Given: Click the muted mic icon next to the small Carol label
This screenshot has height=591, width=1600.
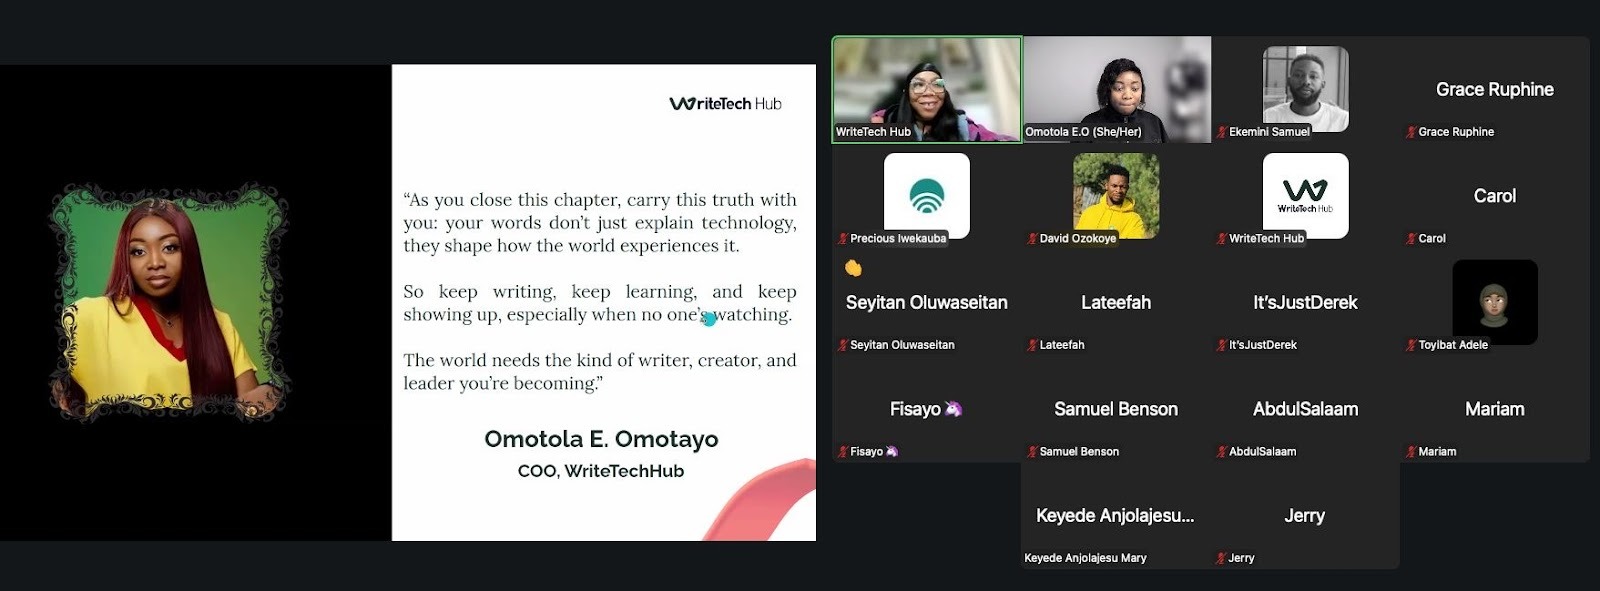Looking at the screenshot, I should pyautogui.click(x=1411, y=239).
